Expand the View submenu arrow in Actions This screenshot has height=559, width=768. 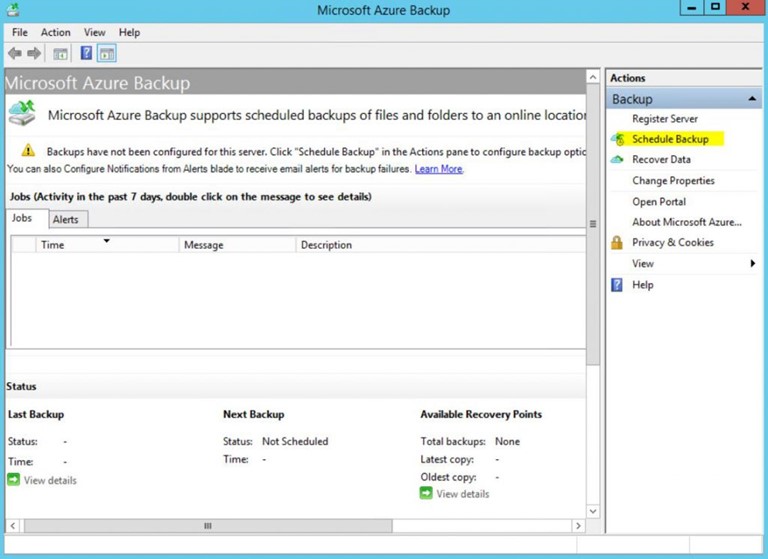pyautogui.click(x=753, y=264)
